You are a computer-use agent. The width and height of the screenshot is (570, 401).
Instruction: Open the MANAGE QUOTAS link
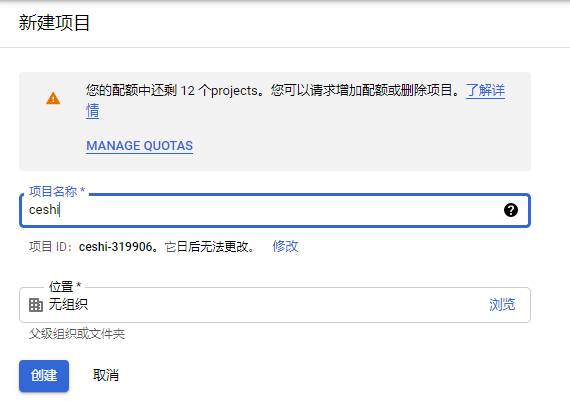point(140,146)
